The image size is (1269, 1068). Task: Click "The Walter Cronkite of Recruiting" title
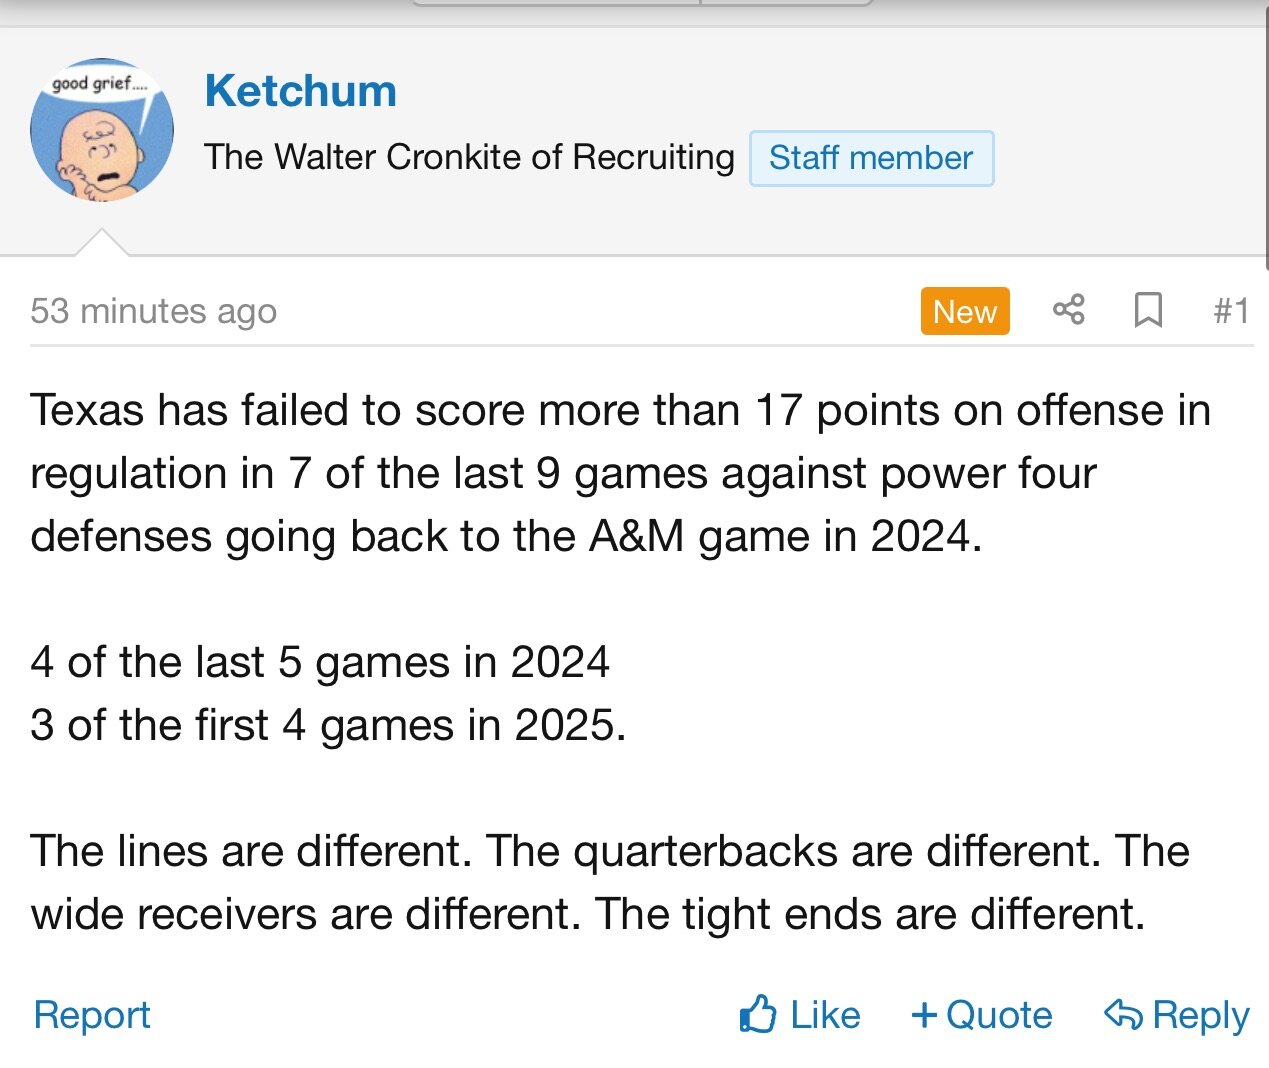[469, 157]
